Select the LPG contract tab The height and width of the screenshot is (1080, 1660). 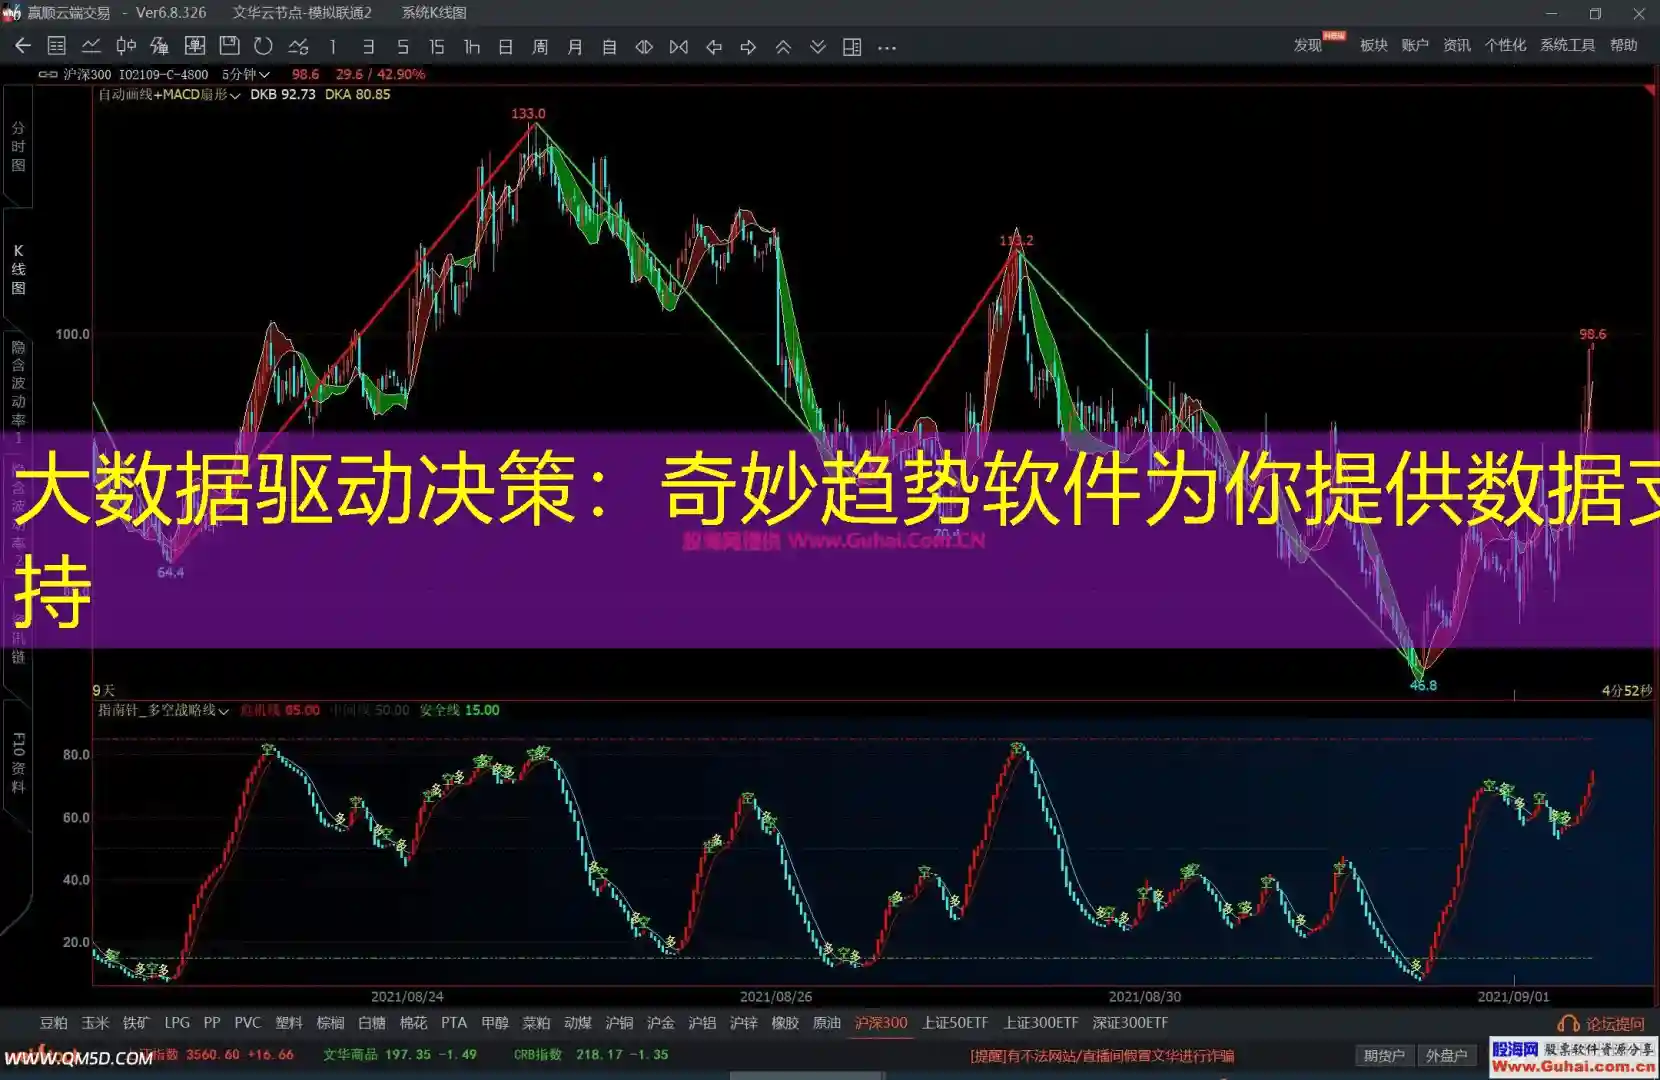coord(177,1023)
